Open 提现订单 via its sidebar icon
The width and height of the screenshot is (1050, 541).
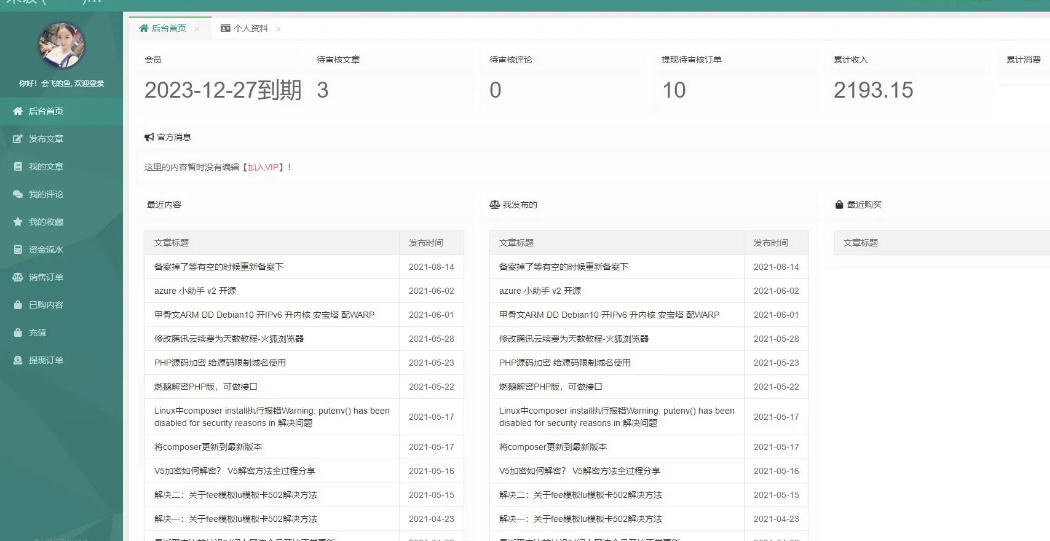point(18,360)
